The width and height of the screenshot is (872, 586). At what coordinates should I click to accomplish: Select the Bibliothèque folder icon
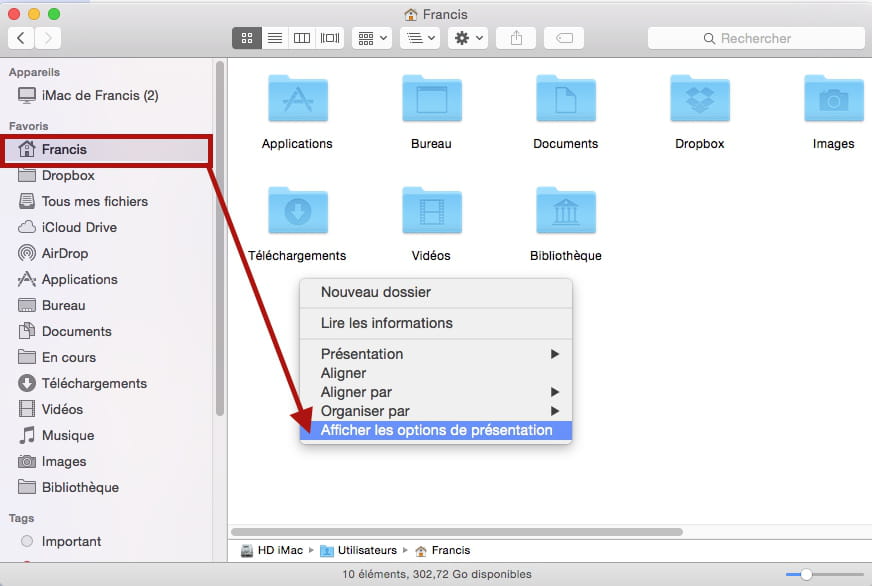(566, 211)
